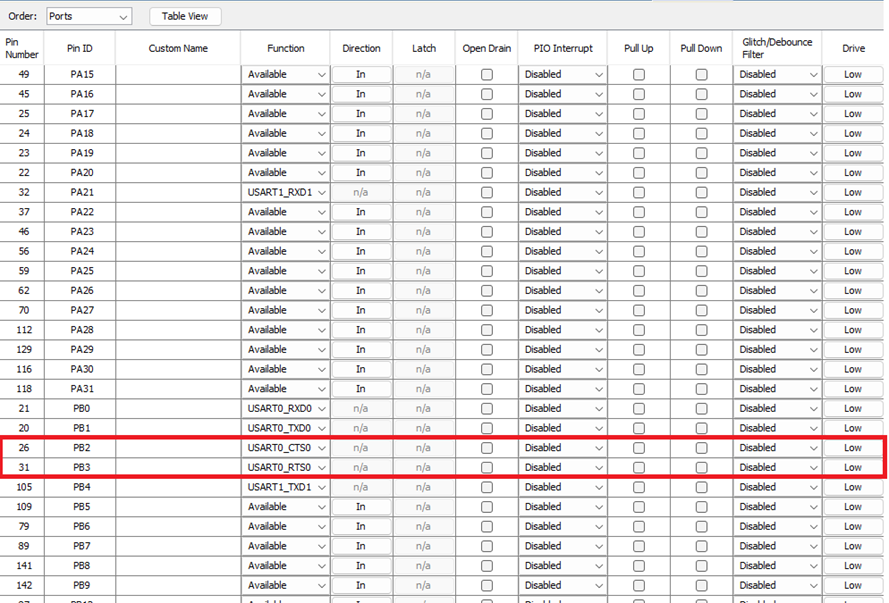
Task: Toggle Direction button In for PA15
Action: click(x=361, y=75)
